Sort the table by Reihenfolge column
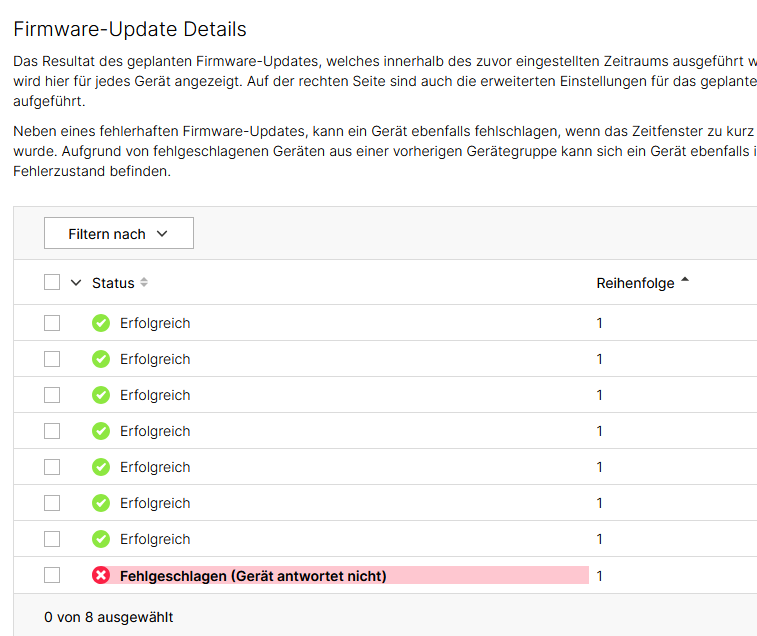The image size is (757, 636). (635, 283)
